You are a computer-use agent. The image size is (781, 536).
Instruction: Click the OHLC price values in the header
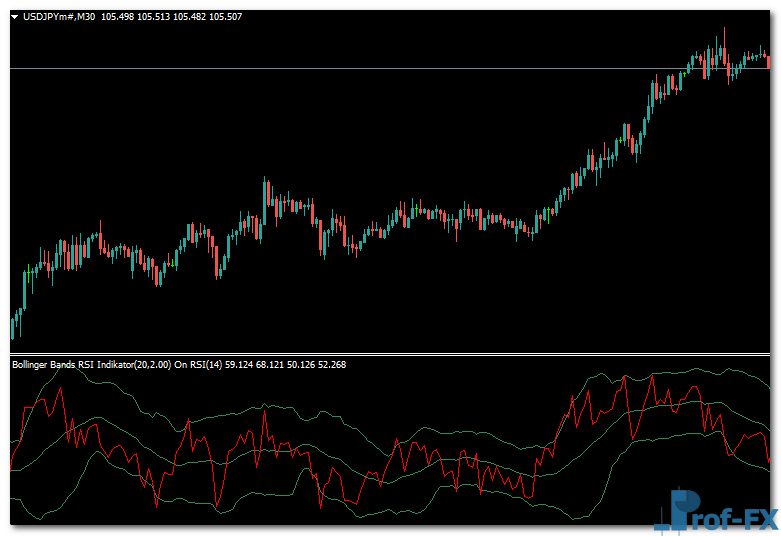click(170, 17)
